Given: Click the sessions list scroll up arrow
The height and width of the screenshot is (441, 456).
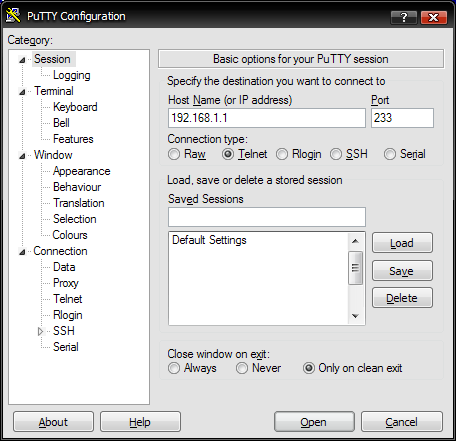Looking at the screenshot, I should (x=355, y=241).
